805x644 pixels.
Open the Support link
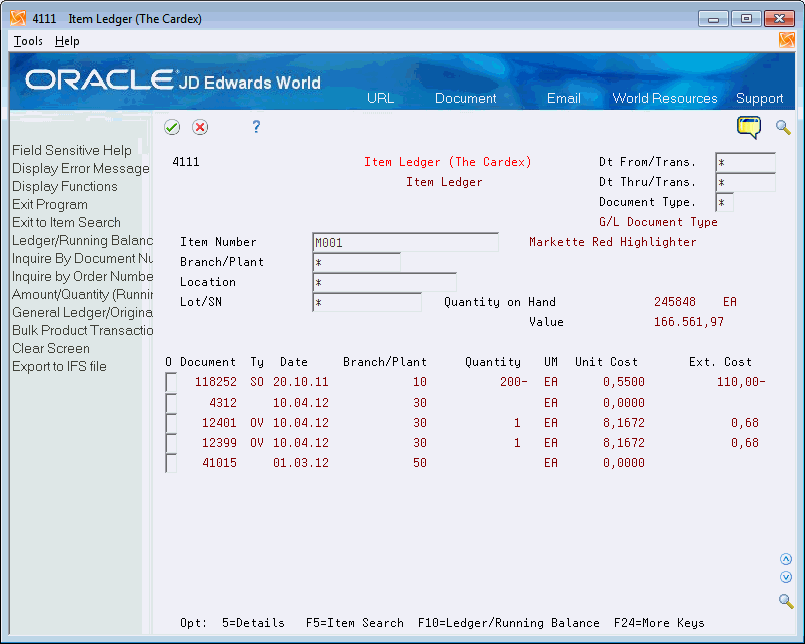759,98
